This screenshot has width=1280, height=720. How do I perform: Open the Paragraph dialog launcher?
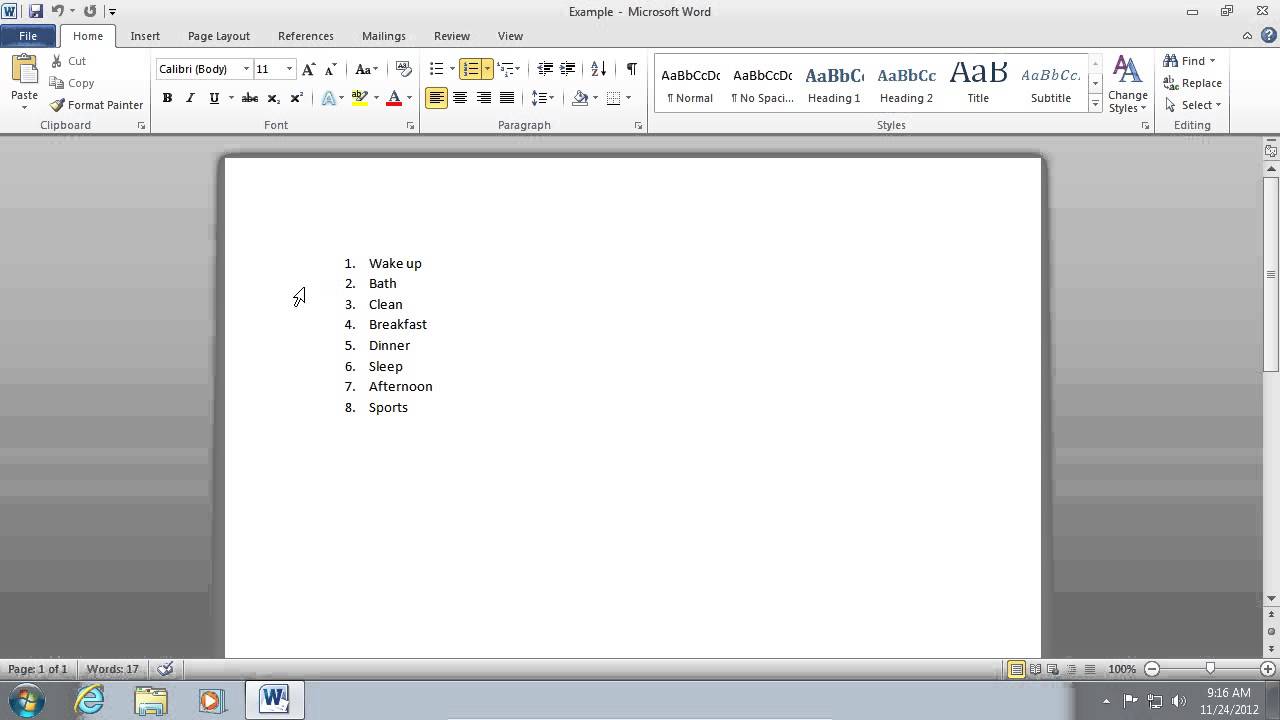tap(638, 126)
